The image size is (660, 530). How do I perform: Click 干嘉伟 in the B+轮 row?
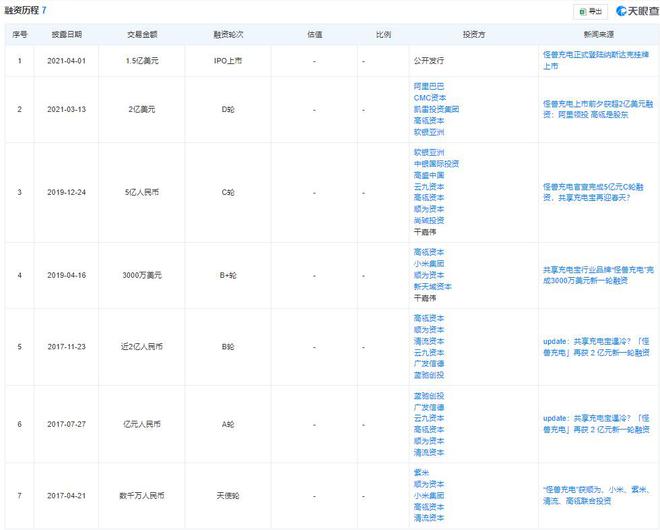pyautogui.click(x=425, y=298)
